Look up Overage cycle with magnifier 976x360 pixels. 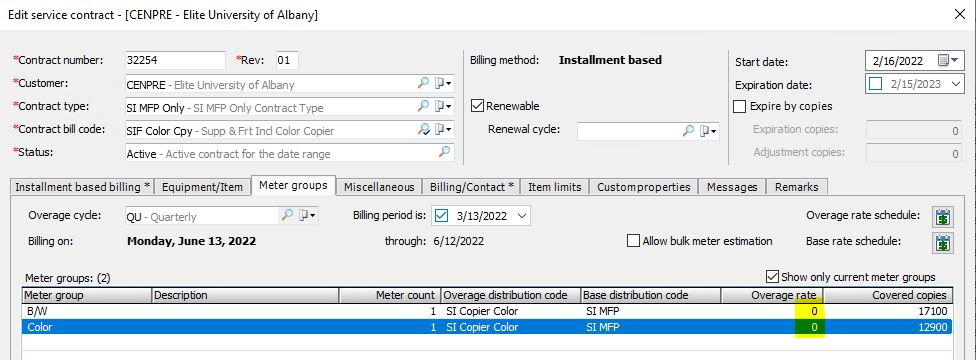287,216
